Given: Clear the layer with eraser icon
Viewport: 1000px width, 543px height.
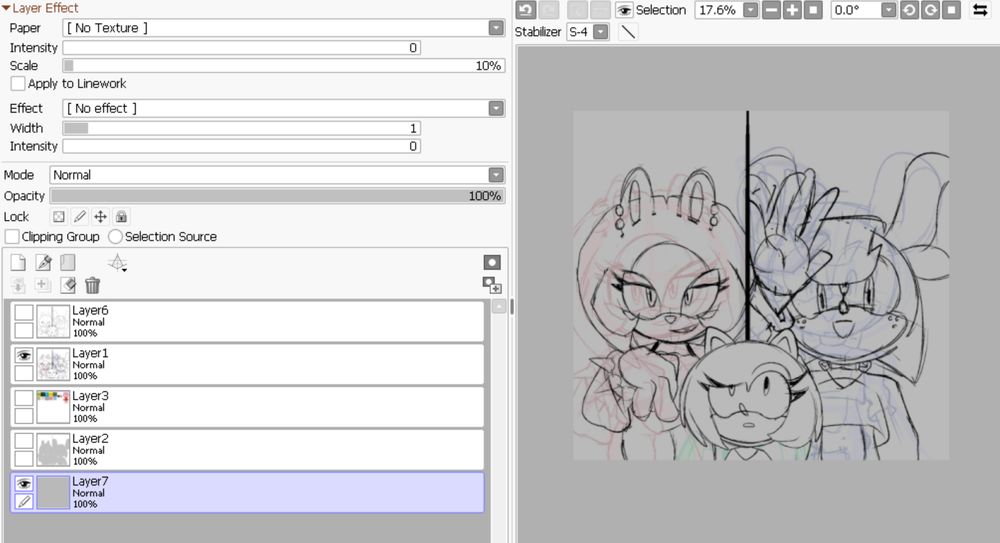Looking at the screenshot, I should click(68, 285).
